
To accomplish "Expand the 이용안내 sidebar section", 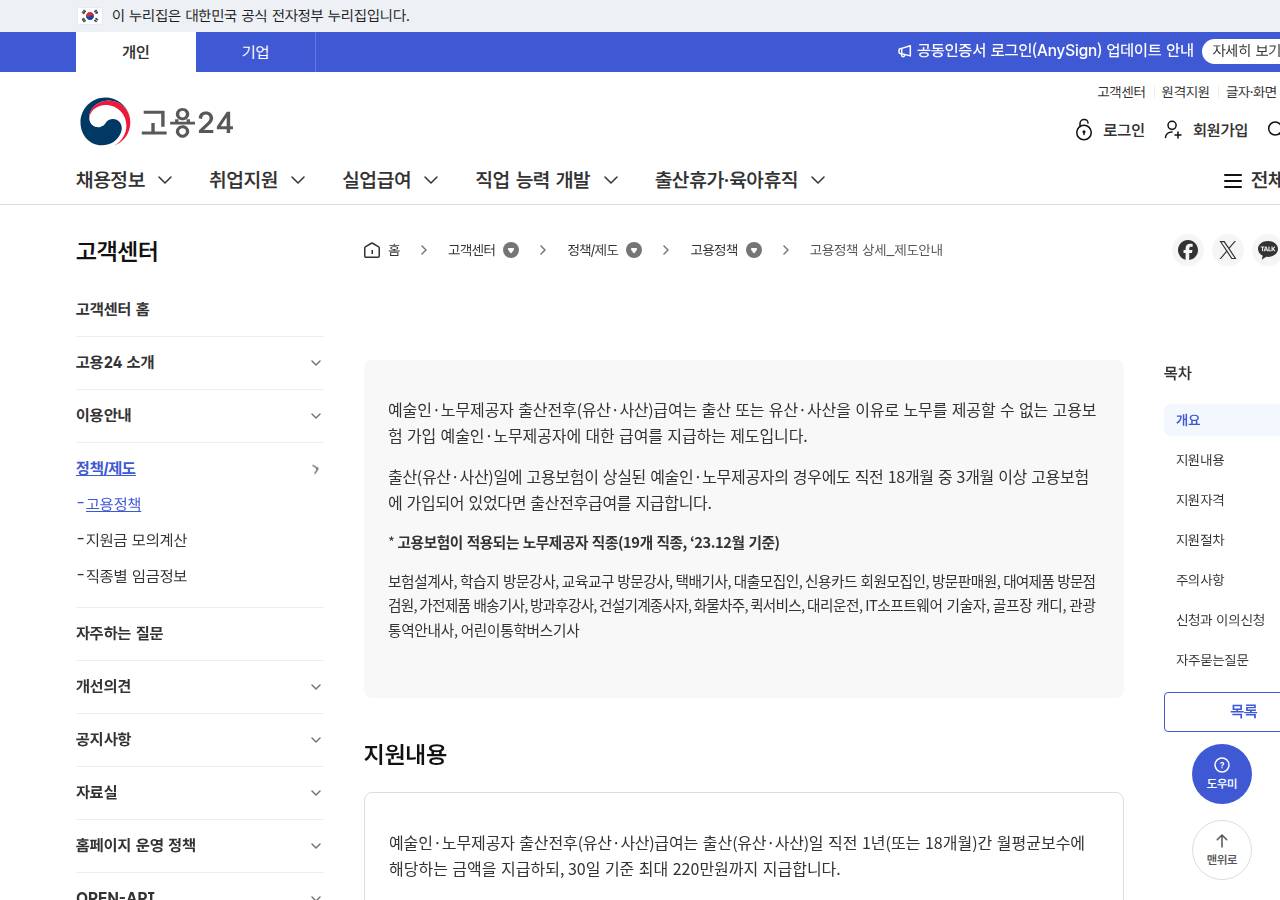I will 200,416.
